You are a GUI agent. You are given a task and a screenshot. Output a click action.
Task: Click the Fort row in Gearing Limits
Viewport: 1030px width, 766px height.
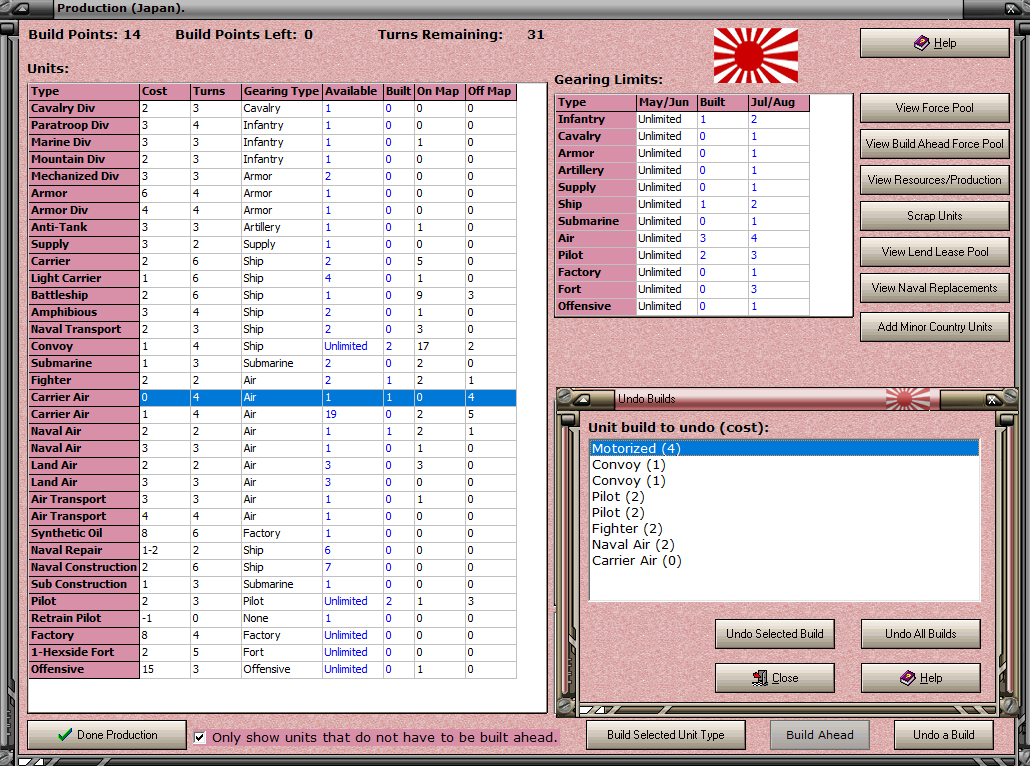click(x=683, y=289)
